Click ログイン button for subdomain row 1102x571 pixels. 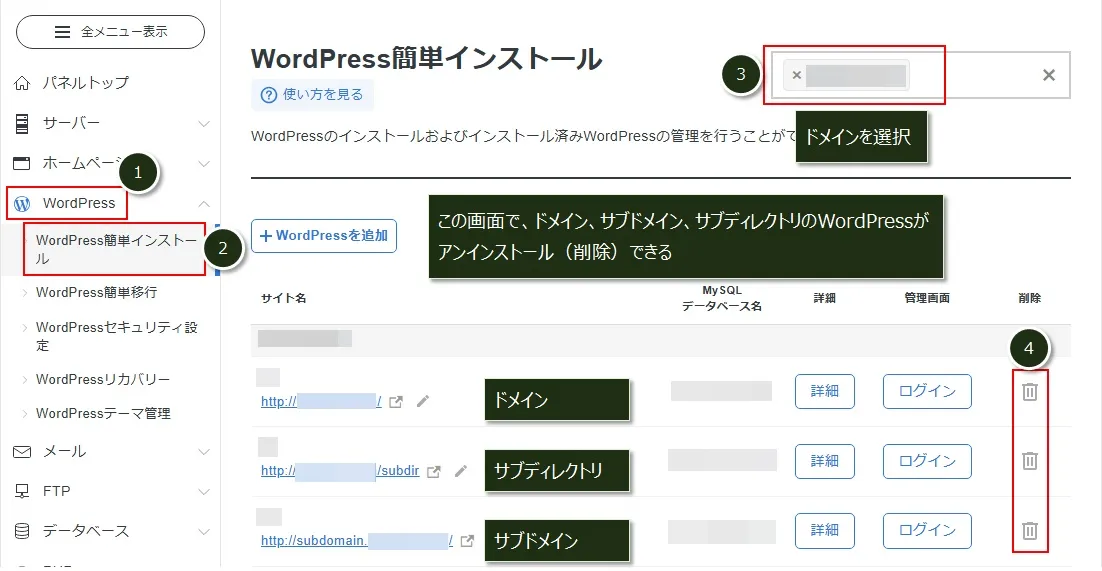tap(927, 531)
